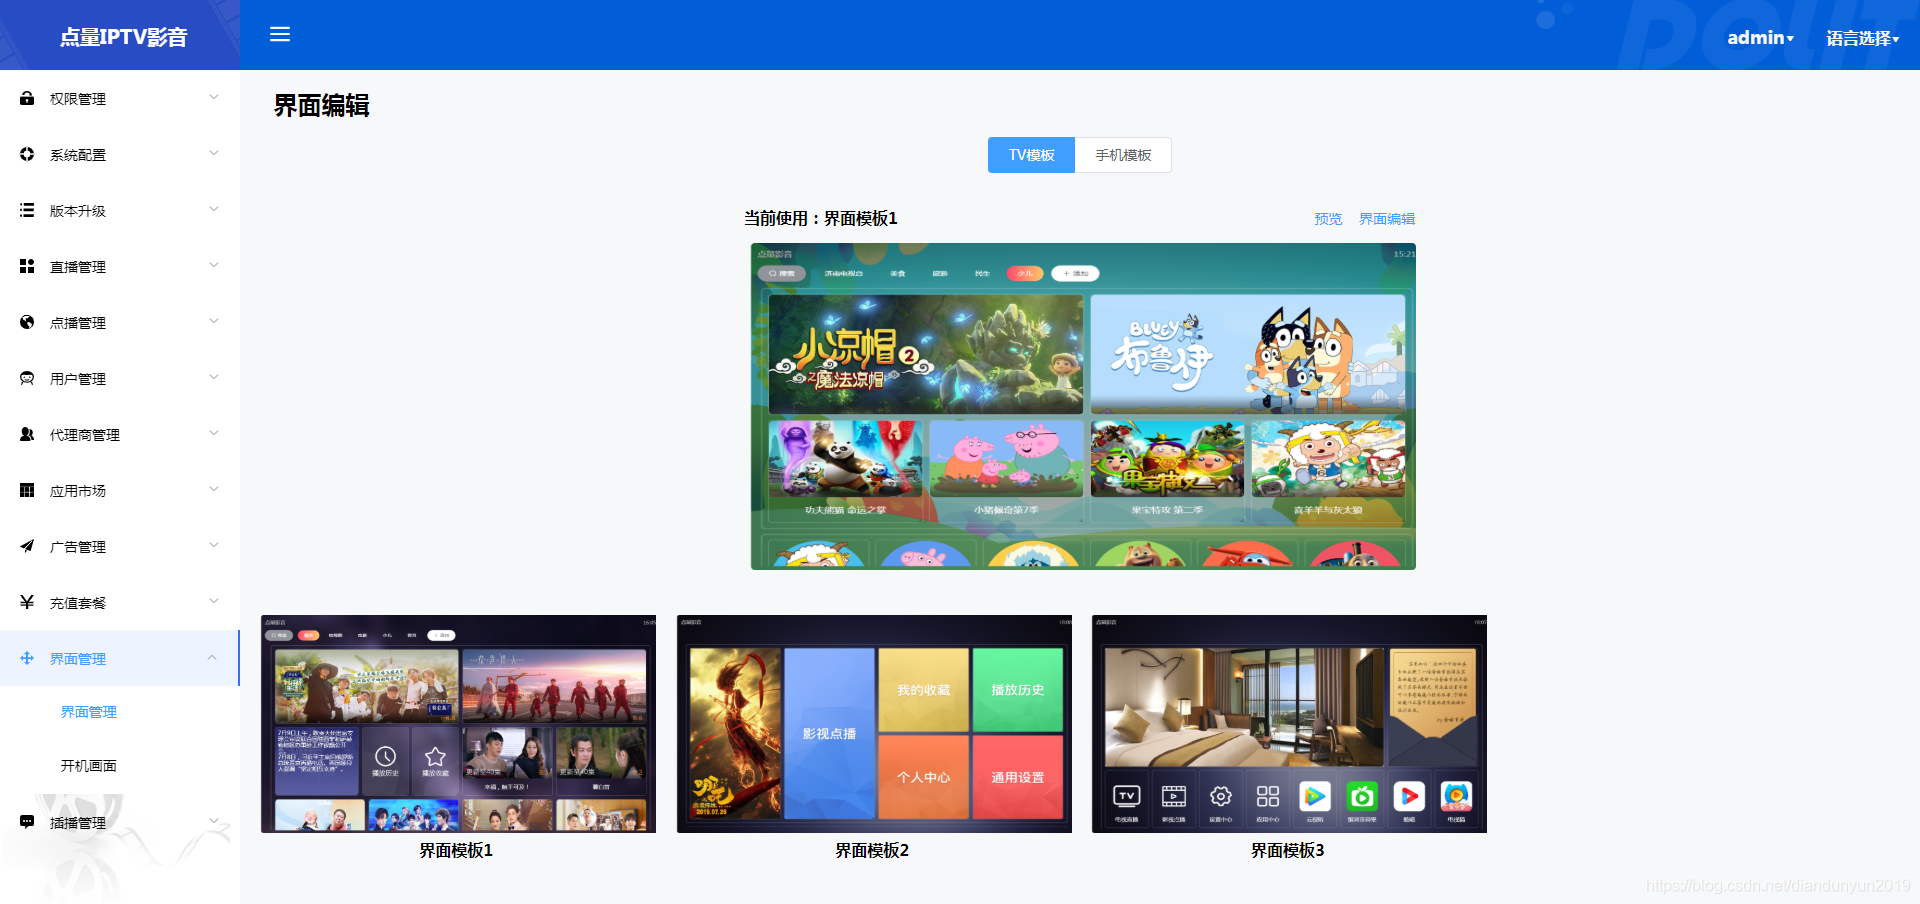Image resolution: width=1920 pixels, height=904 pixels.
Task: Click the 当前使用：界面模板1 label
Action: [x=821, y=218]
